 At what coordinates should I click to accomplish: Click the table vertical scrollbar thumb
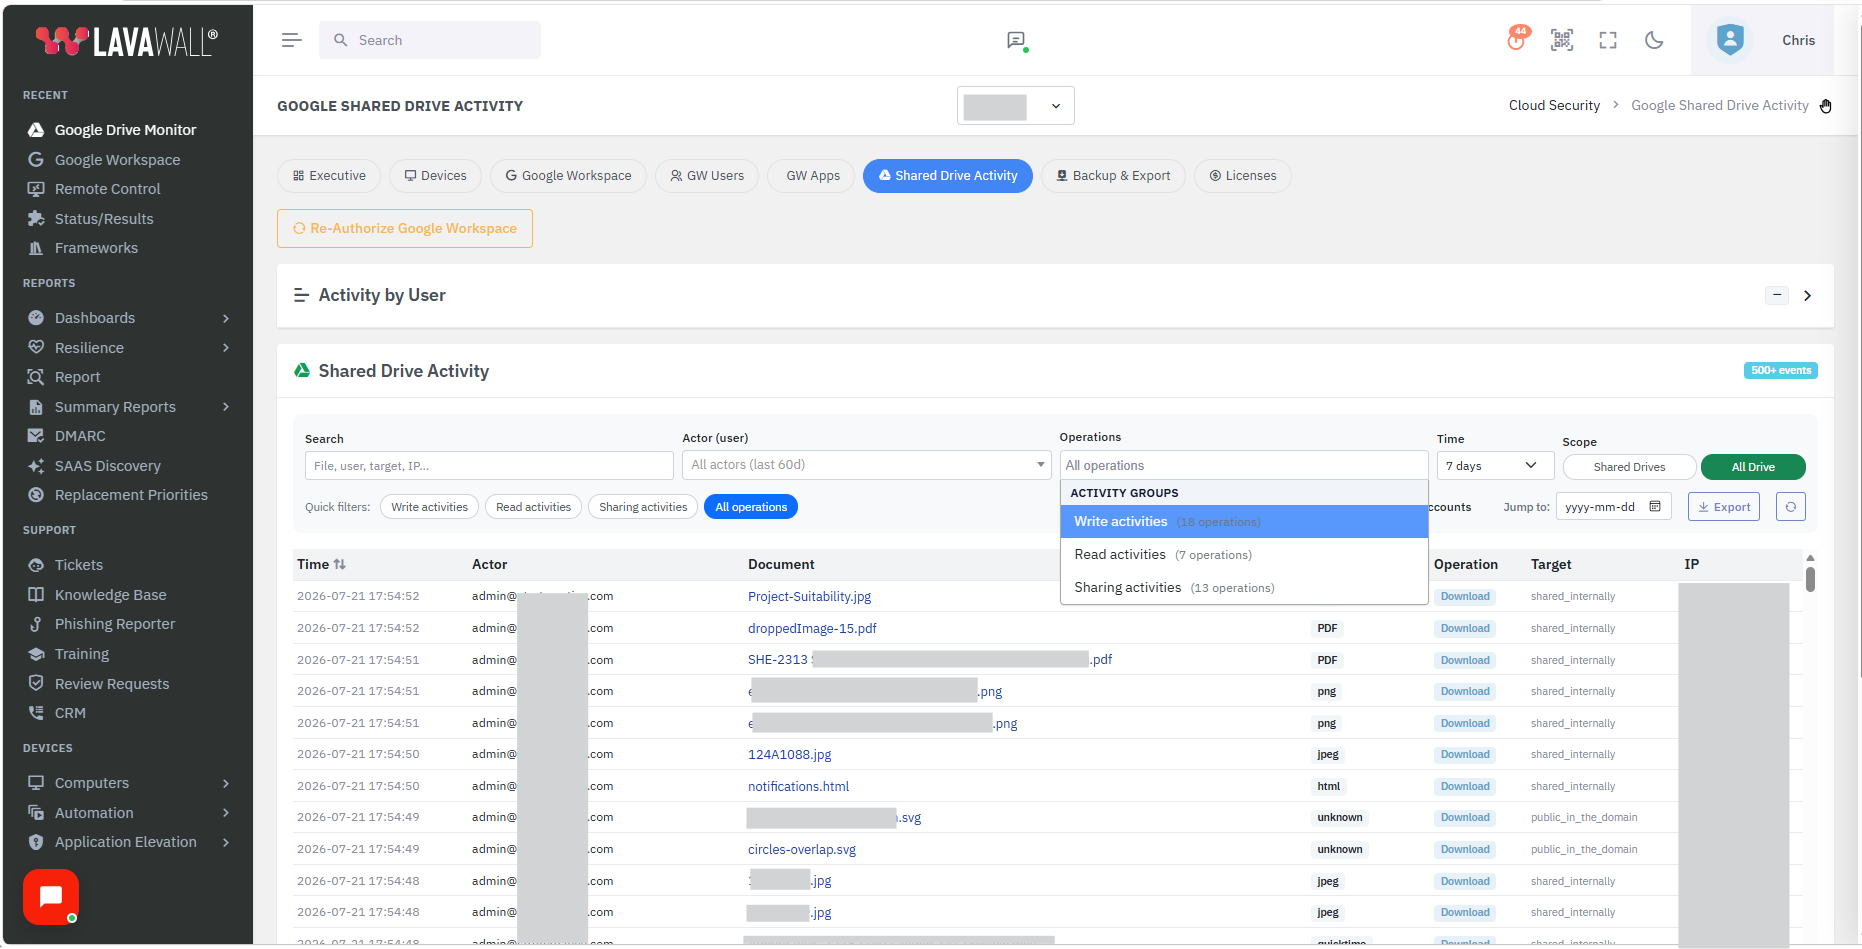(x=1810, y=579)
